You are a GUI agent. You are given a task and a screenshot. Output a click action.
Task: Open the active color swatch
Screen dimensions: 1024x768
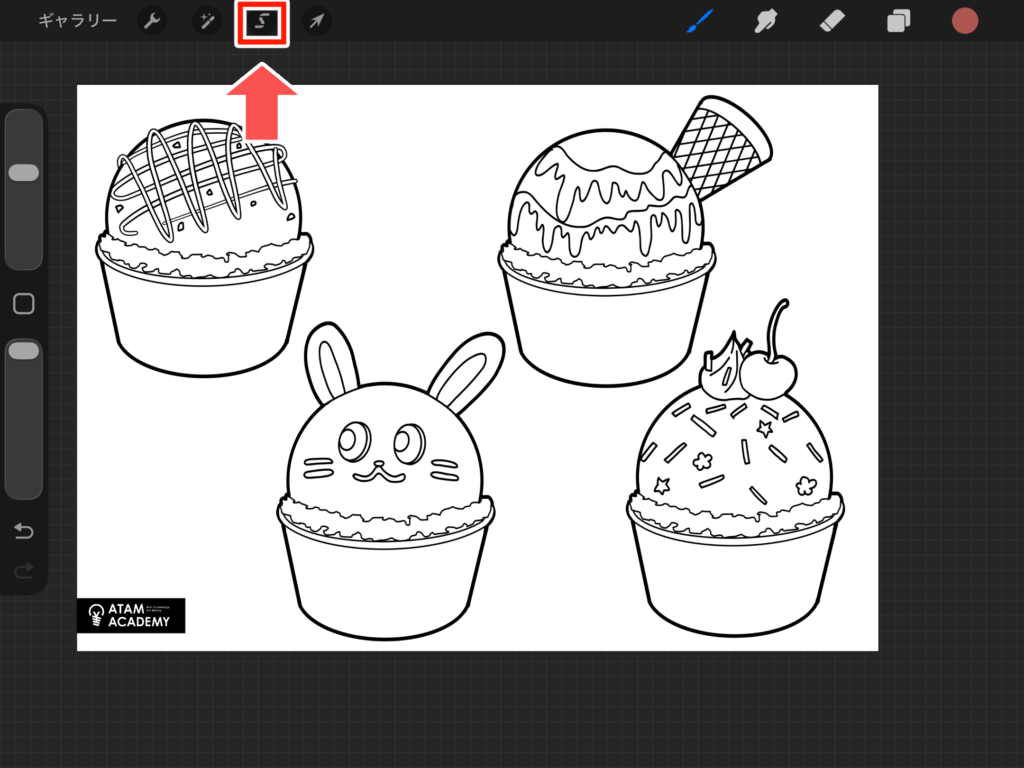point(964,21)
